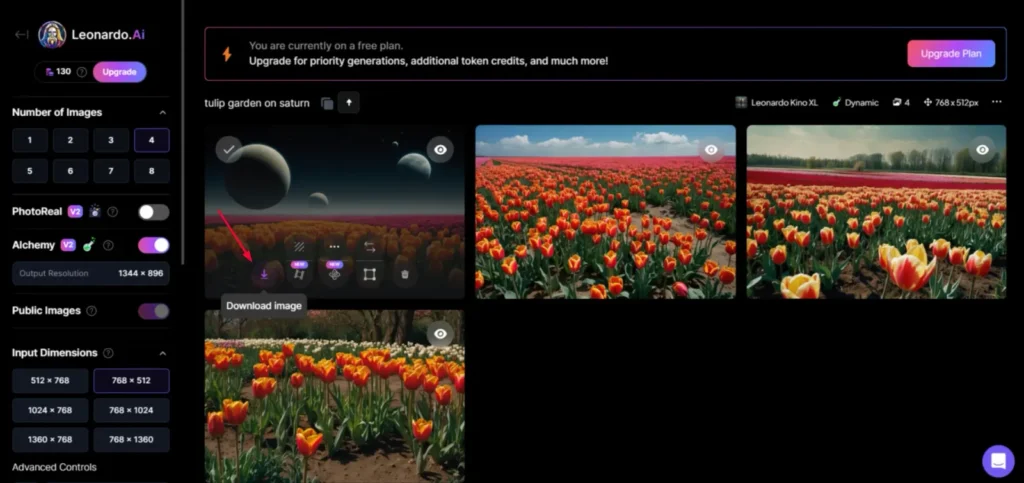Collapse the Input Dimensions section
Viewport: 1024px width, 483px height.
[x=163, y=353]
